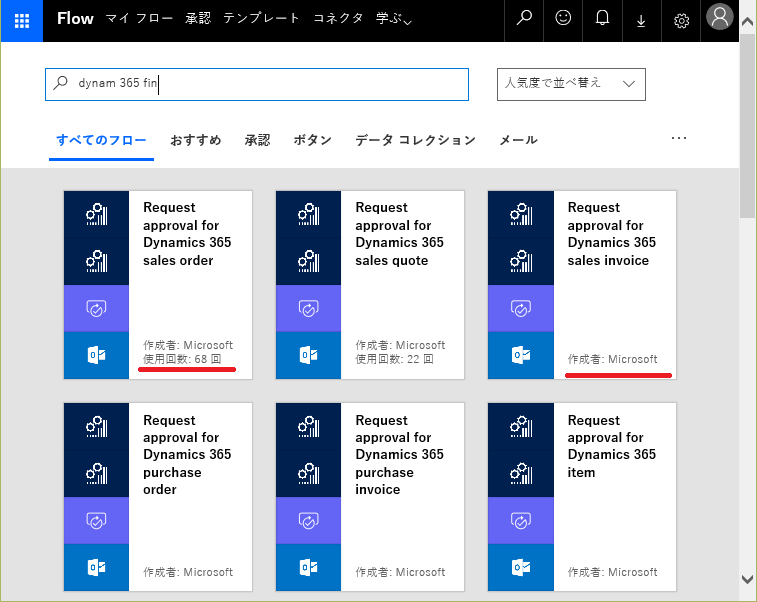The image size is (757, 602).
Task: Open the purchase invoice approval template title
Action: click(399, 455)
